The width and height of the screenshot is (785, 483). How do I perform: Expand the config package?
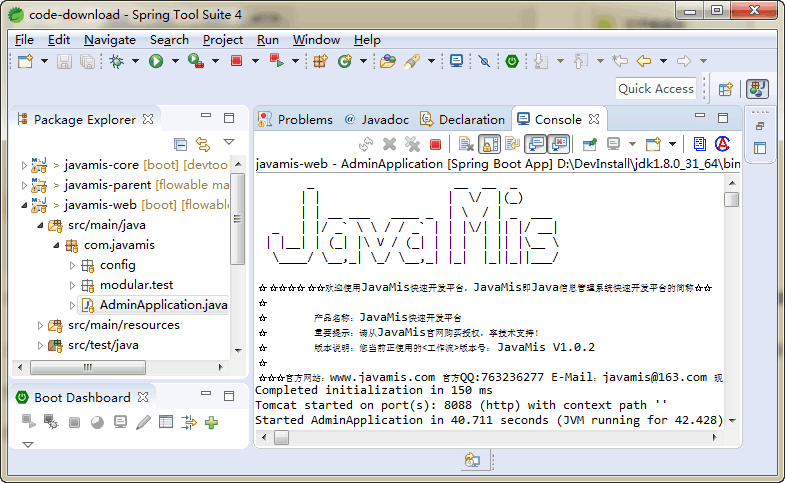[72, 265]
